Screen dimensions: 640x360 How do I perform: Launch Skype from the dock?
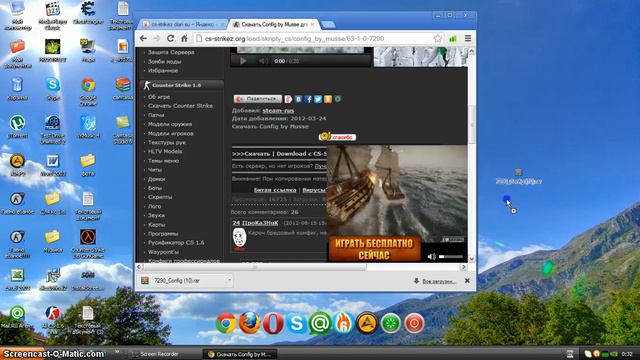[296, 323]
